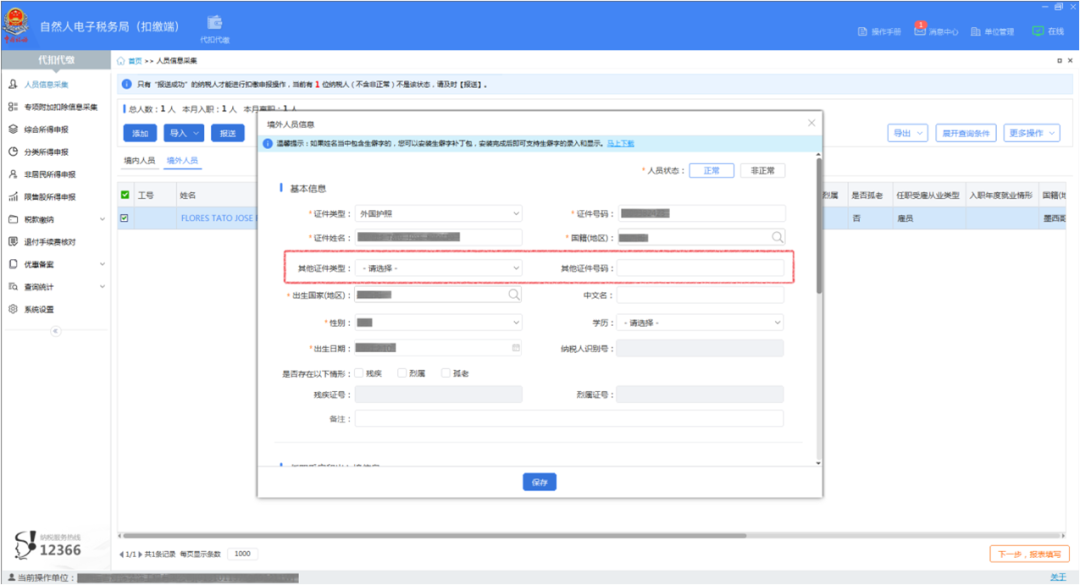Click the previous page arrow in pagination

(122, 554)
